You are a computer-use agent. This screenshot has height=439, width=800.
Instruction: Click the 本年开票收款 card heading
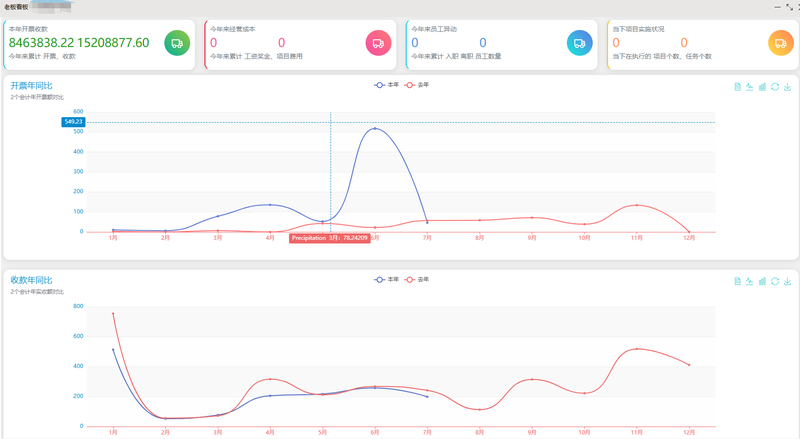(x=28, y=29)
